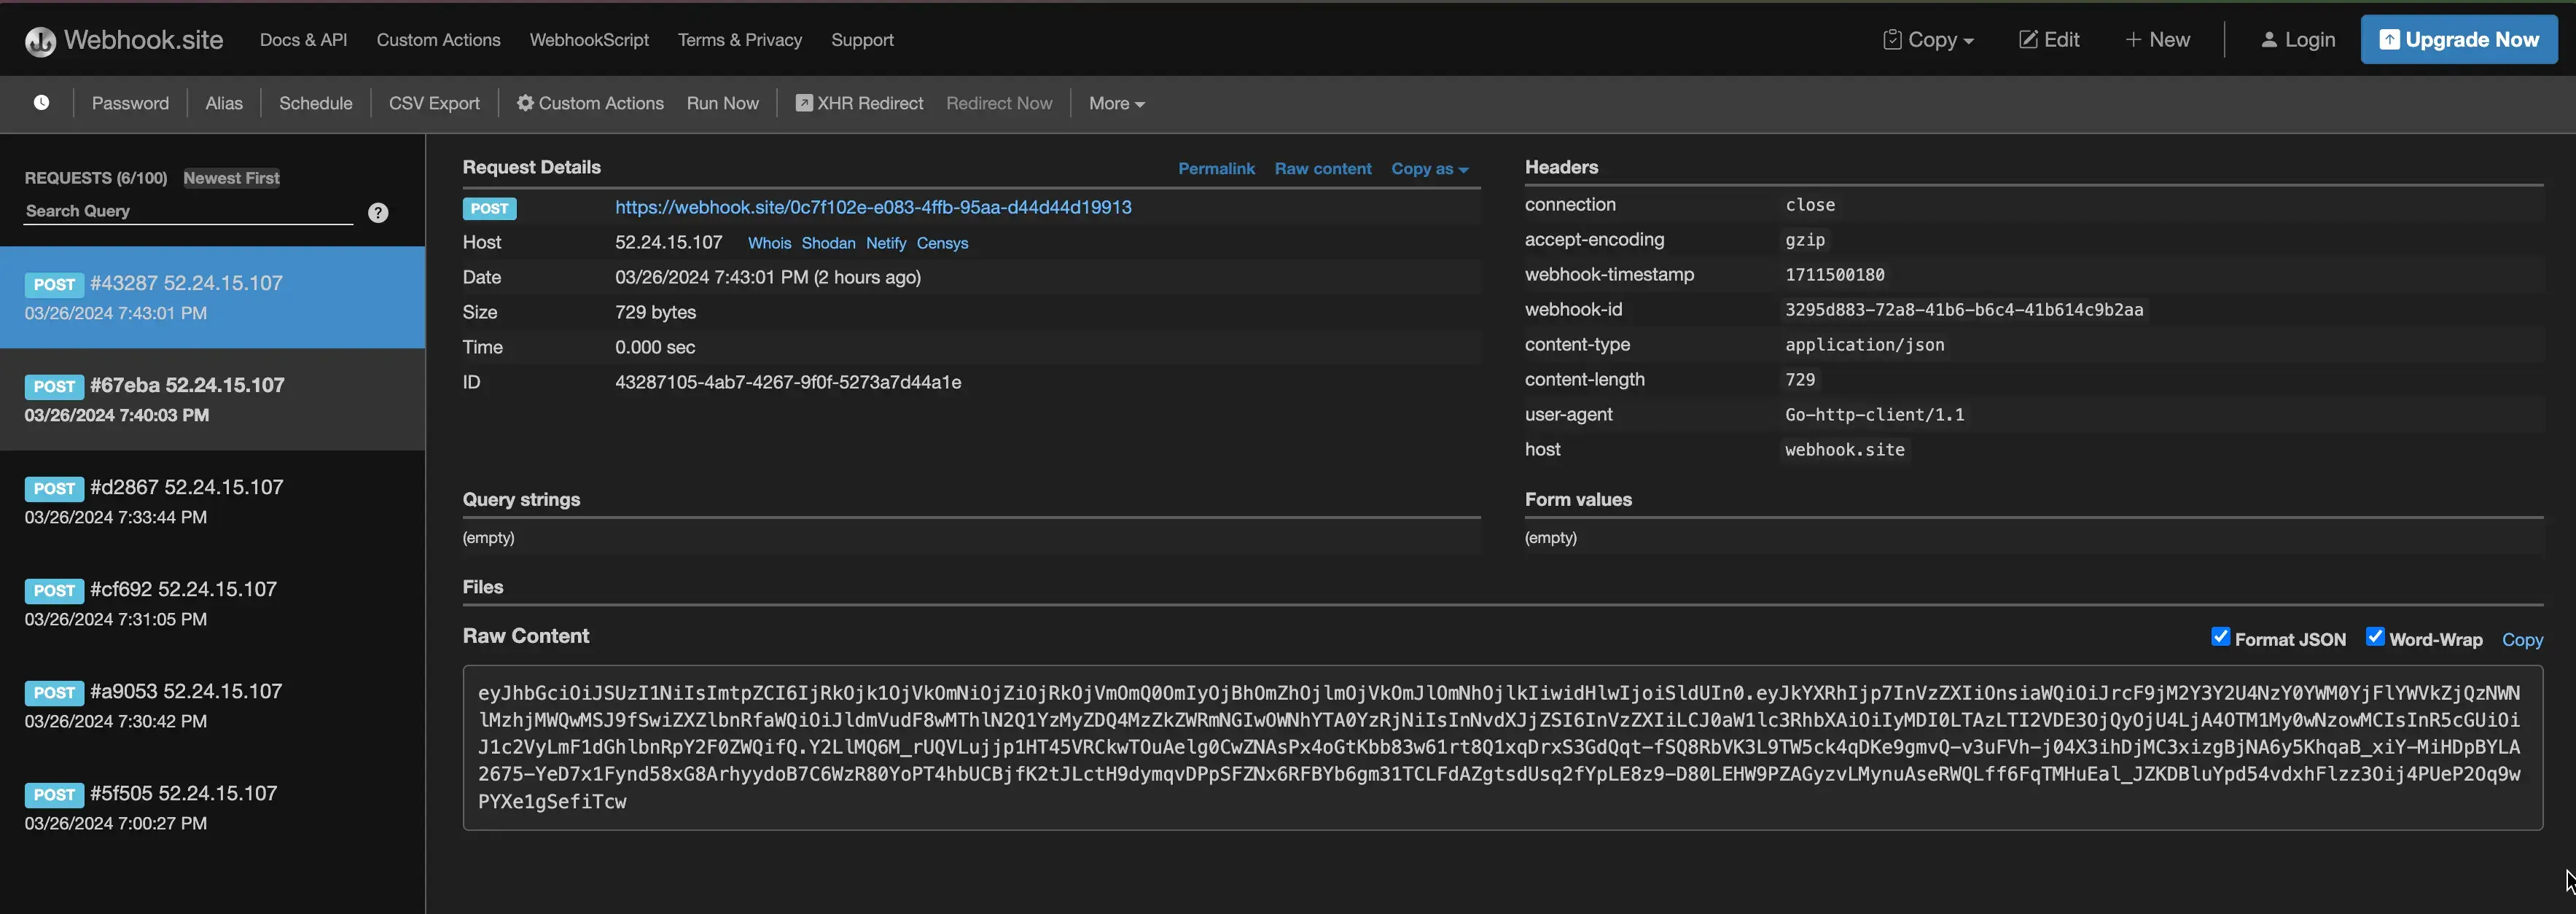Click the search query help icon
The image size is (2576, 914).
click(378, 213)
